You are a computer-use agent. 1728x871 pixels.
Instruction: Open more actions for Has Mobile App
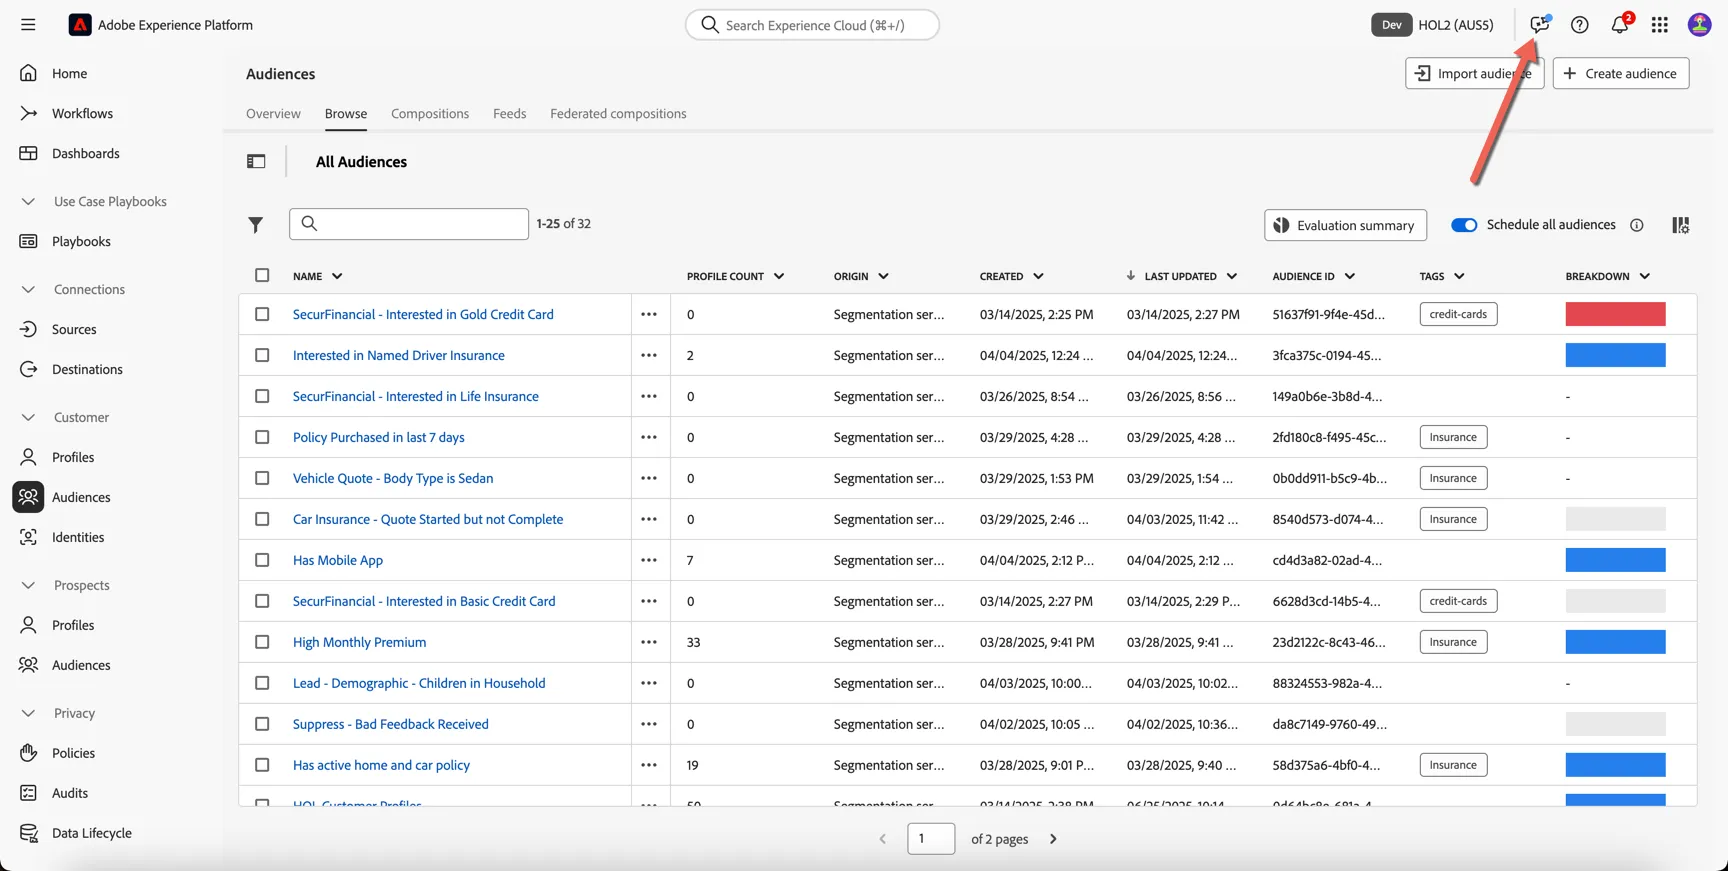coord(649,560)
